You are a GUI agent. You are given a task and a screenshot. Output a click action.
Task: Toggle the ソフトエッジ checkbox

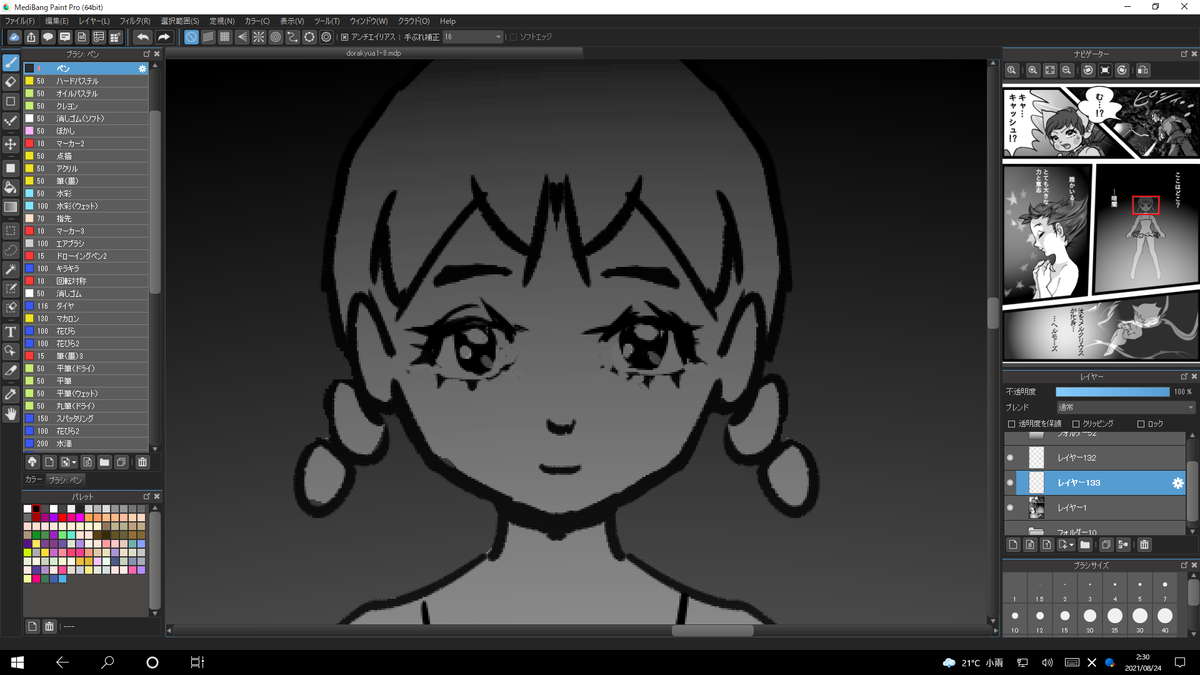pyautogui.click(x=514, y=37)
